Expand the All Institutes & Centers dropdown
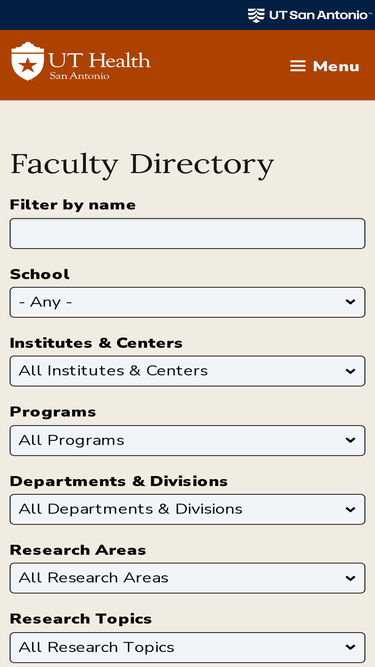The image size is (375, 667). click(188, 371)
